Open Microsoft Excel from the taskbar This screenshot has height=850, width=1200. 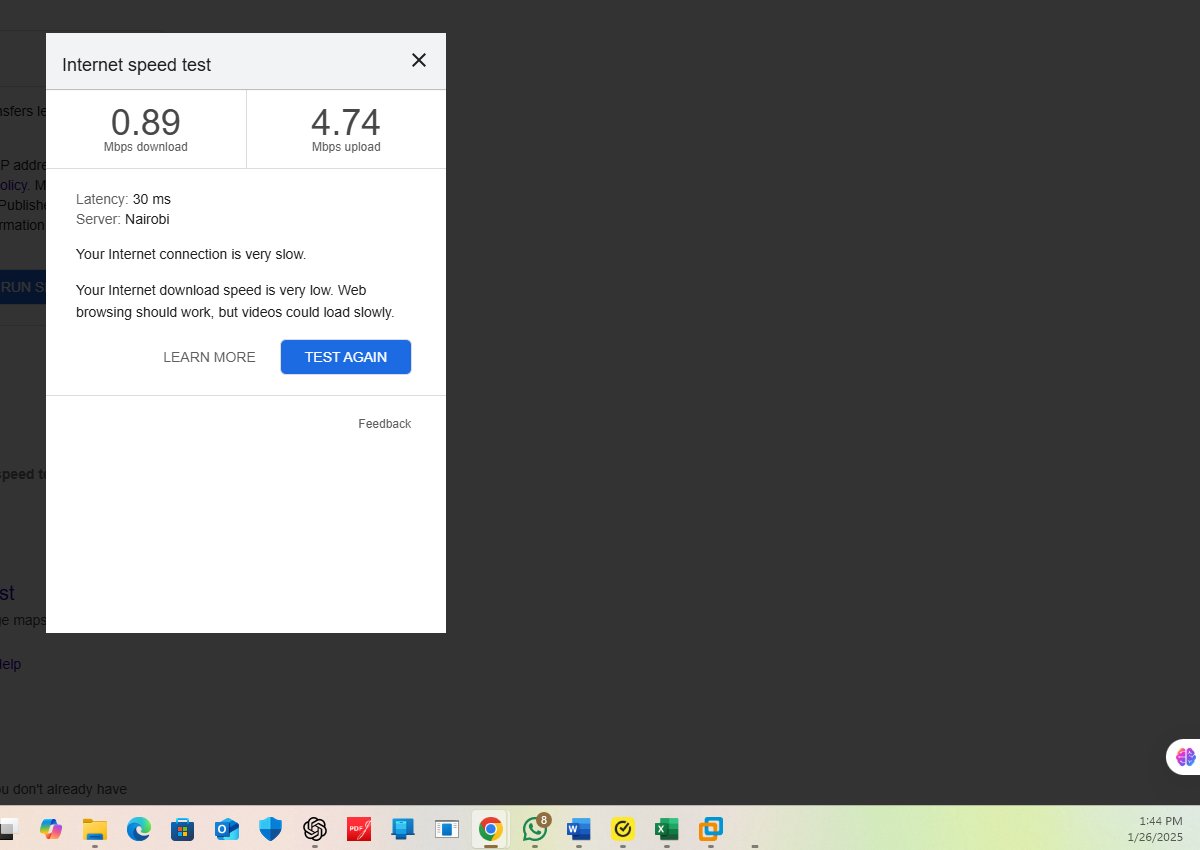[667, 829]
